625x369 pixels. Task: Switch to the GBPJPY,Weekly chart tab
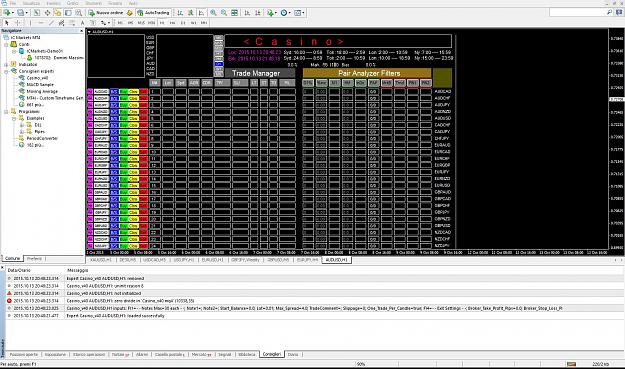tap(245, 260)
